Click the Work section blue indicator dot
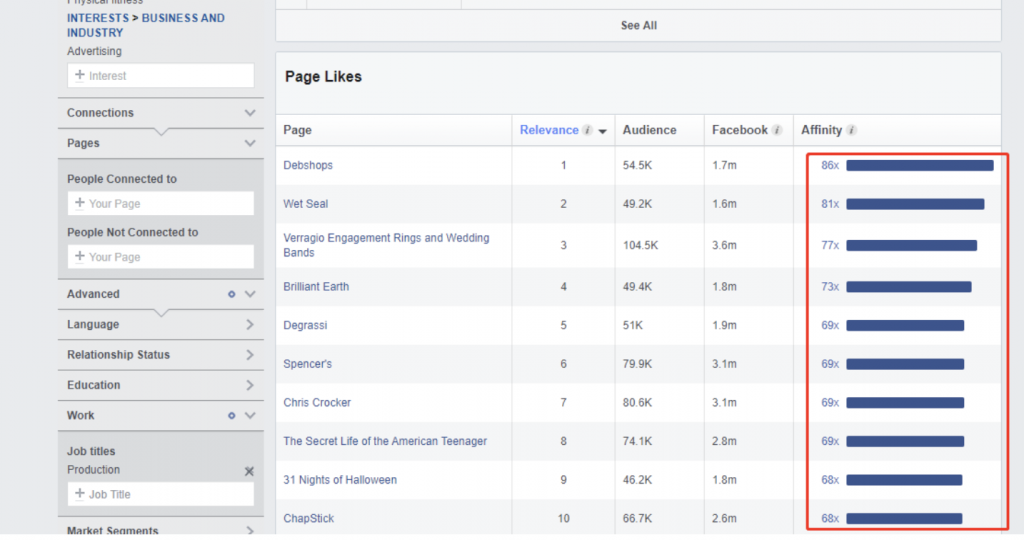 coord(231,415)
